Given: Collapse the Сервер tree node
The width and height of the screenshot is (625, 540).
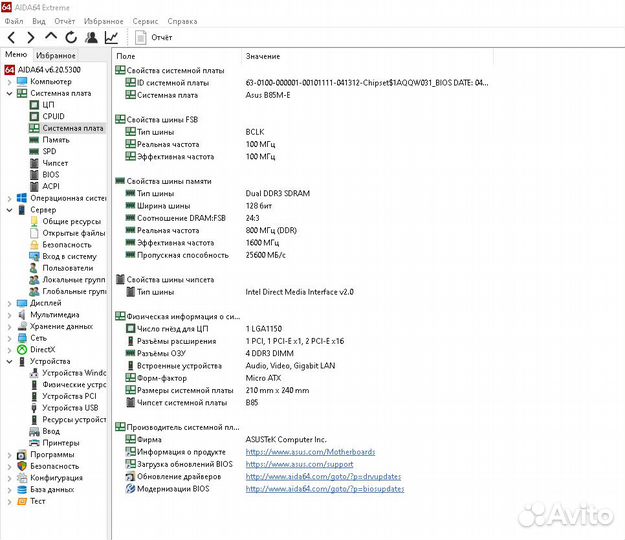Looking at the screenshot, I should (x=10, y=210).
